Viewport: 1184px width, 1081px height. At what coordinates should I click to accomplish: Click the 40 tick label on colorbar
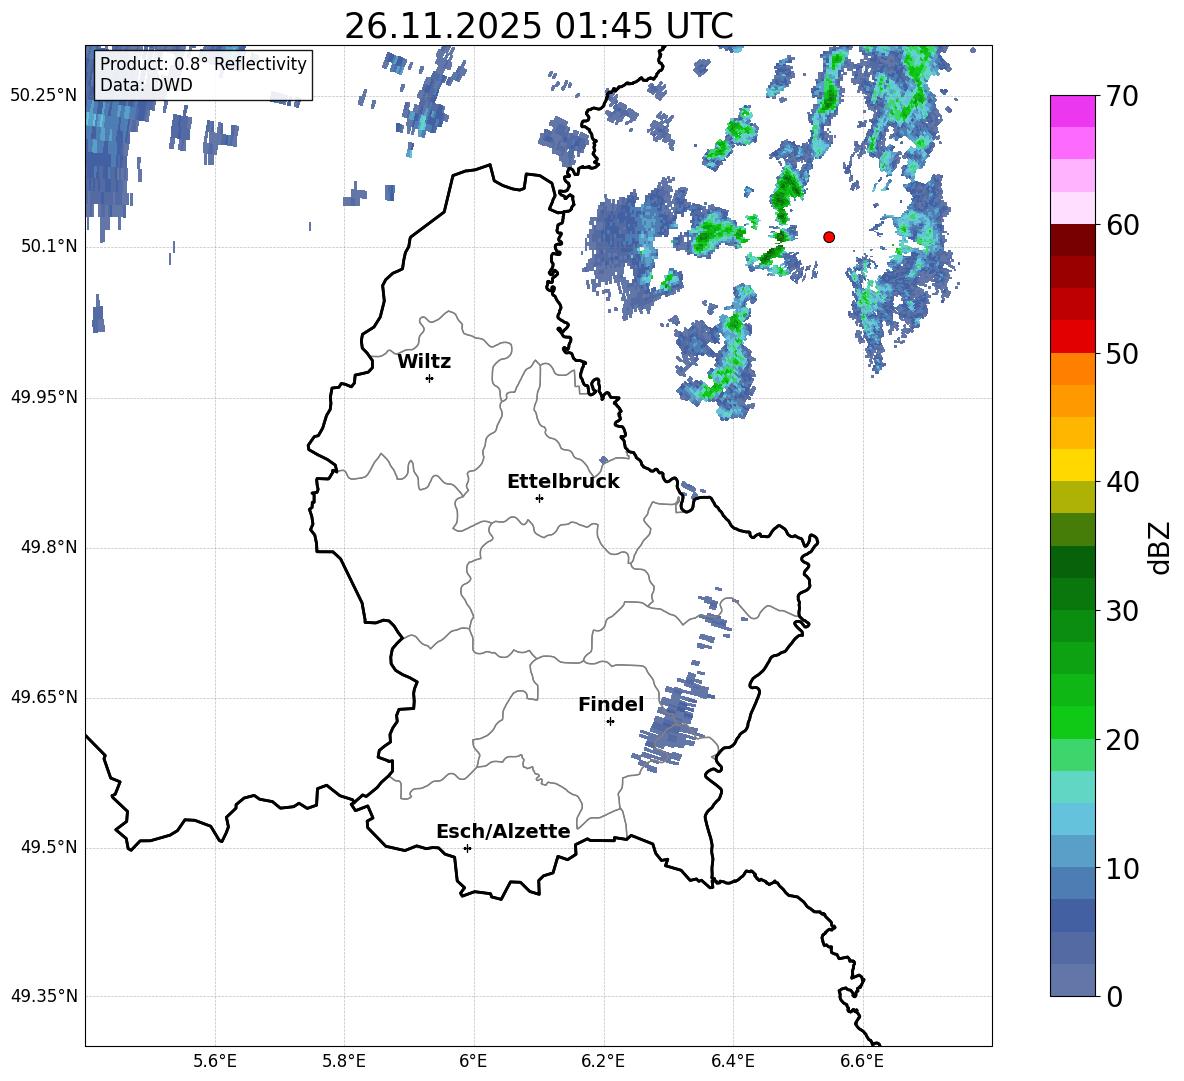coord(1122,482)
